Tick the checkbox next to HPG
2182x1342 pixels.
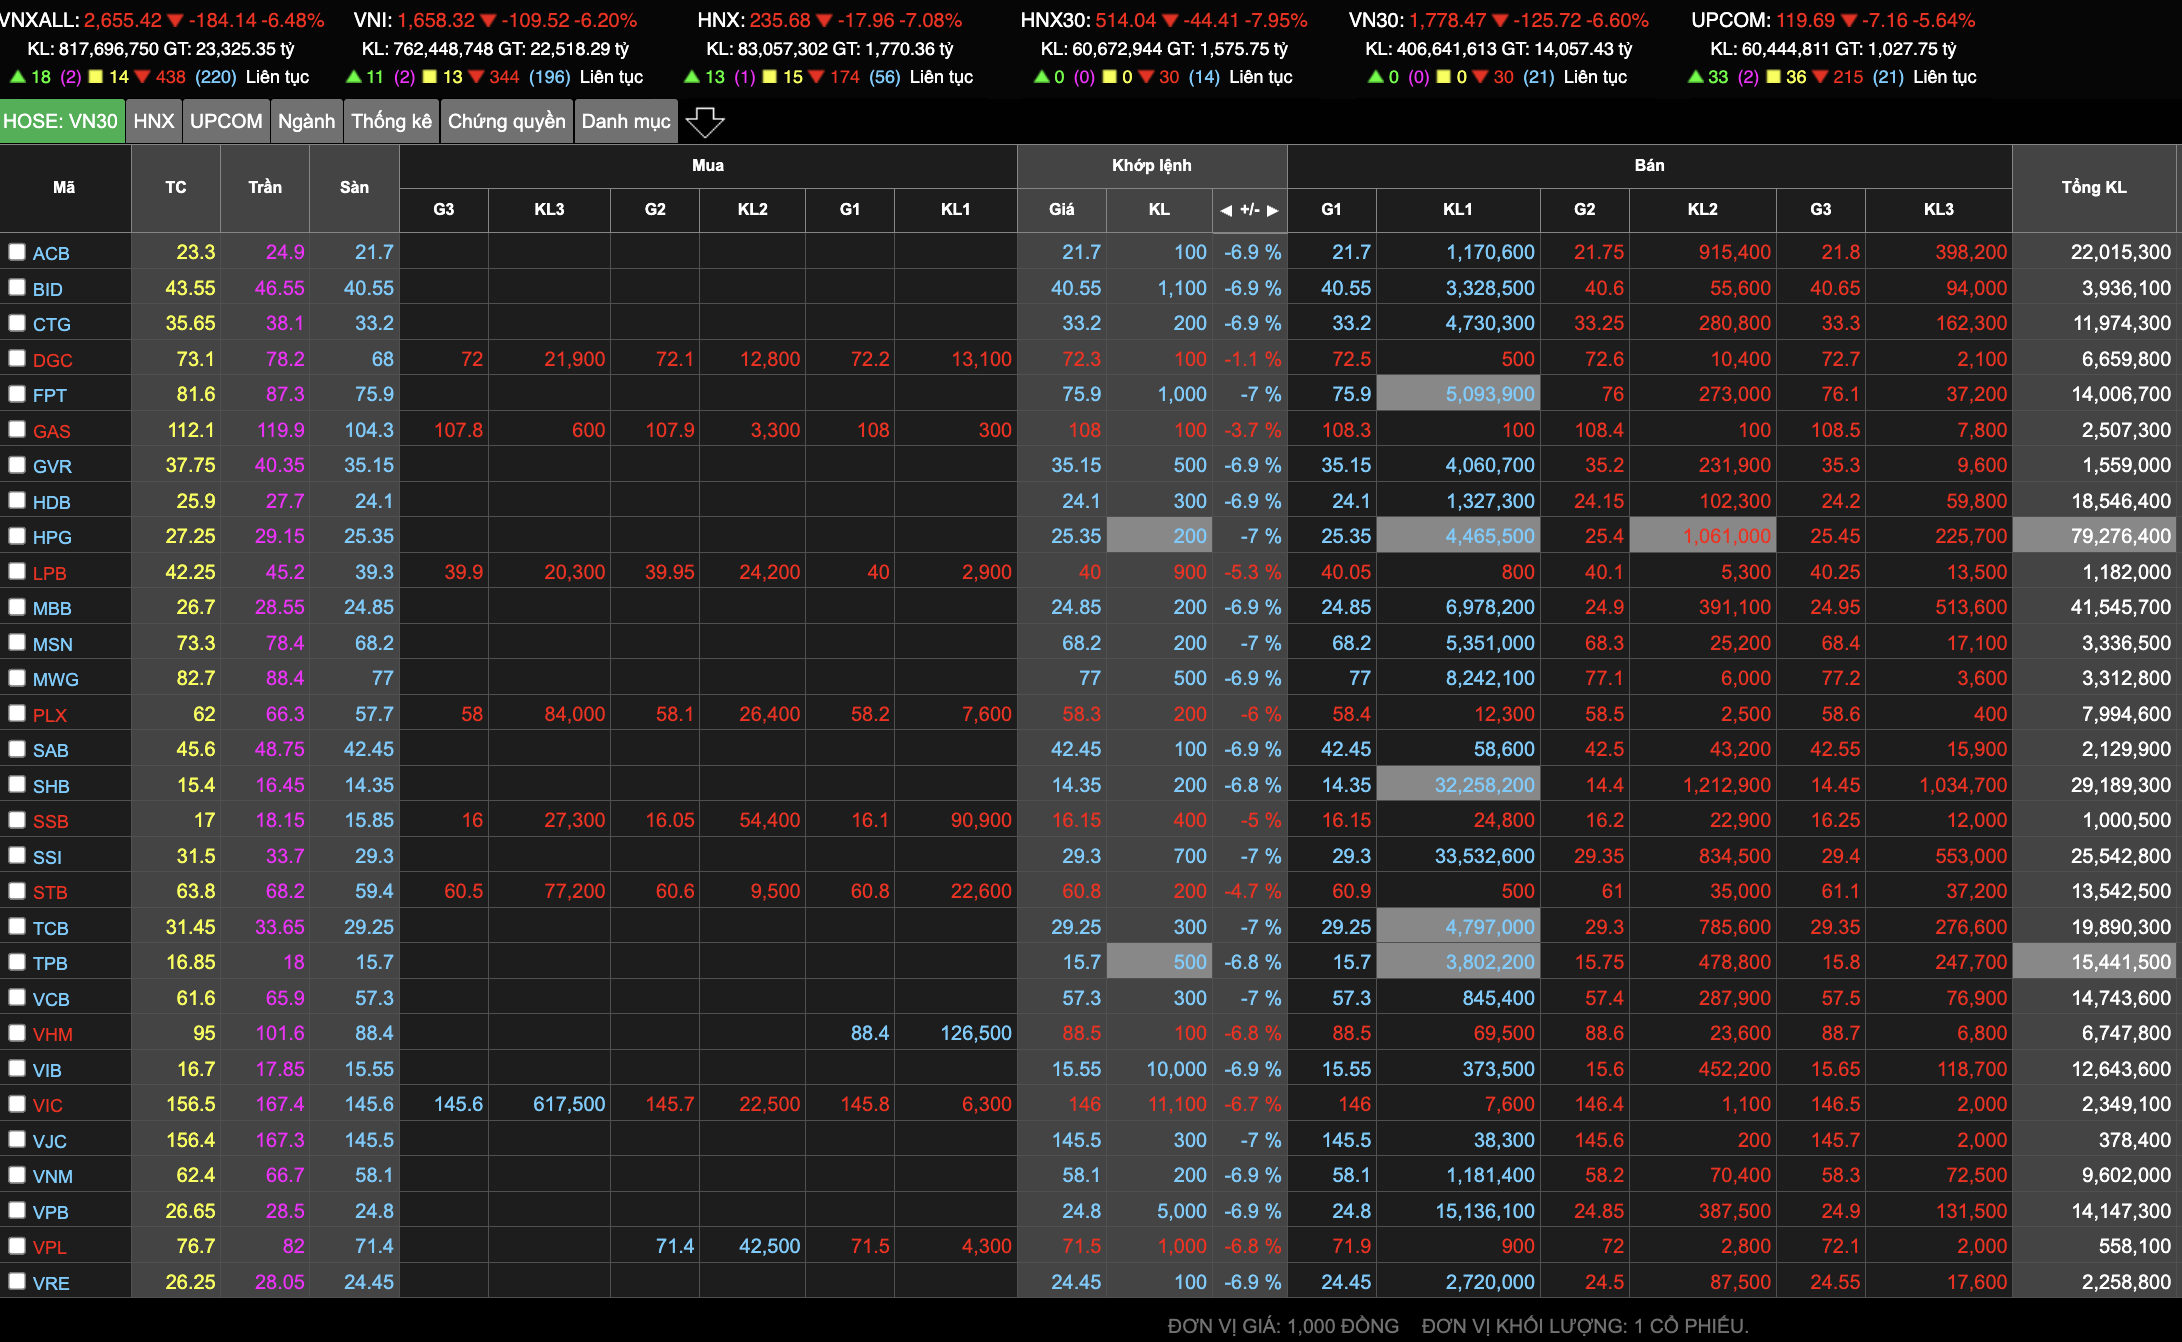pos(17,536)
